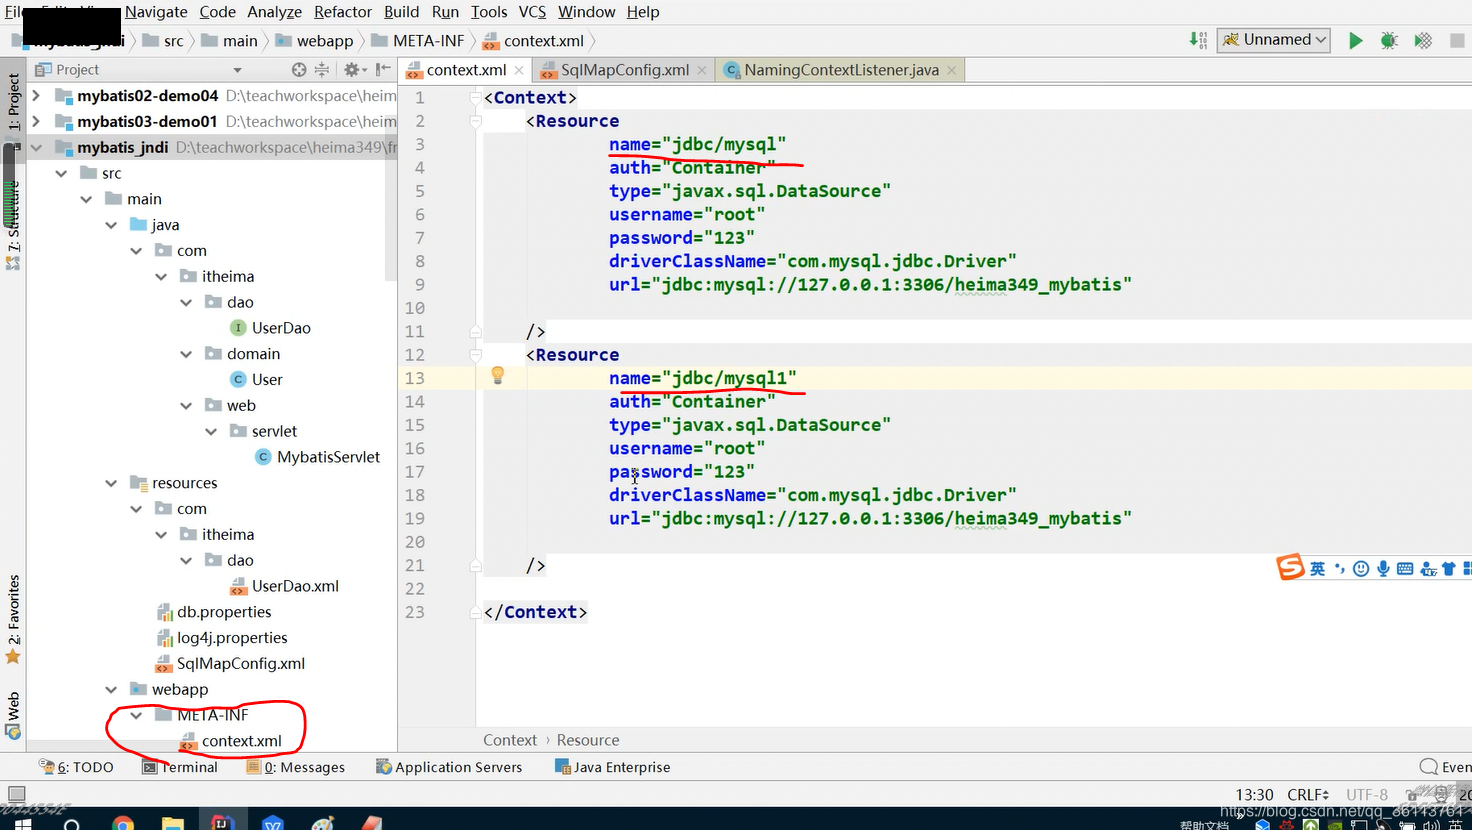Collapse the webapp folder node
This screenshot has height=830, width=1472.
(111, 689)
